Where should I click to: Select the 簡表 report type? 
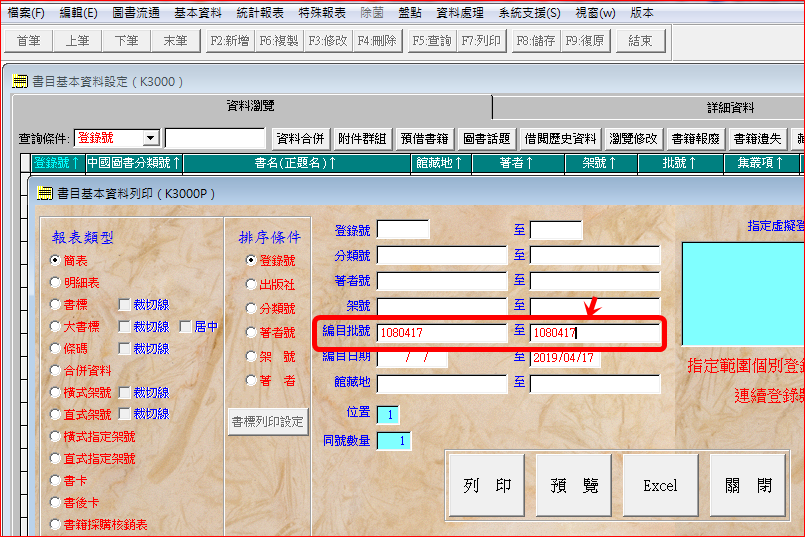[x=55, y=260]
